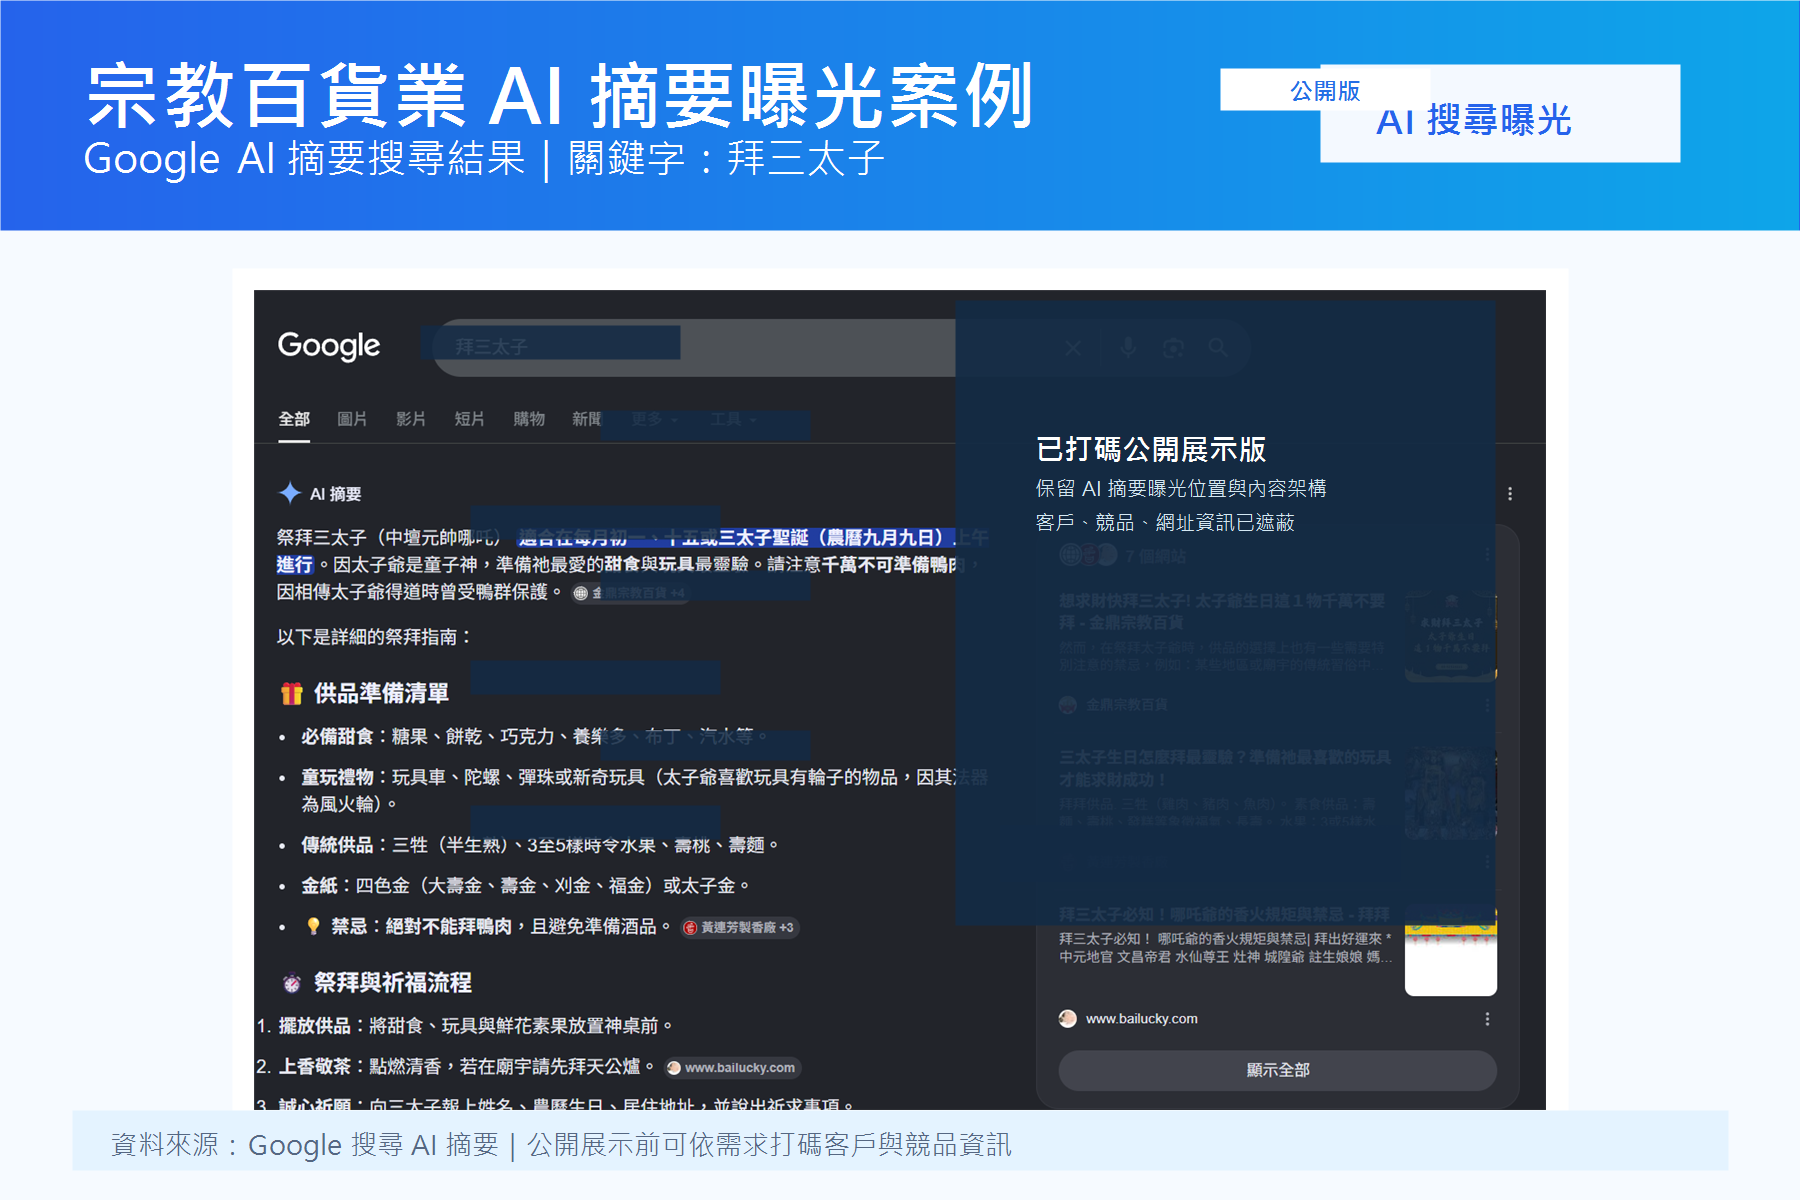The width and height of the screenshot is (1800, 1200).
Task: Open the inline www.bailucky.com source chip
Action: pyautogui.click(x=733, y=1068)
